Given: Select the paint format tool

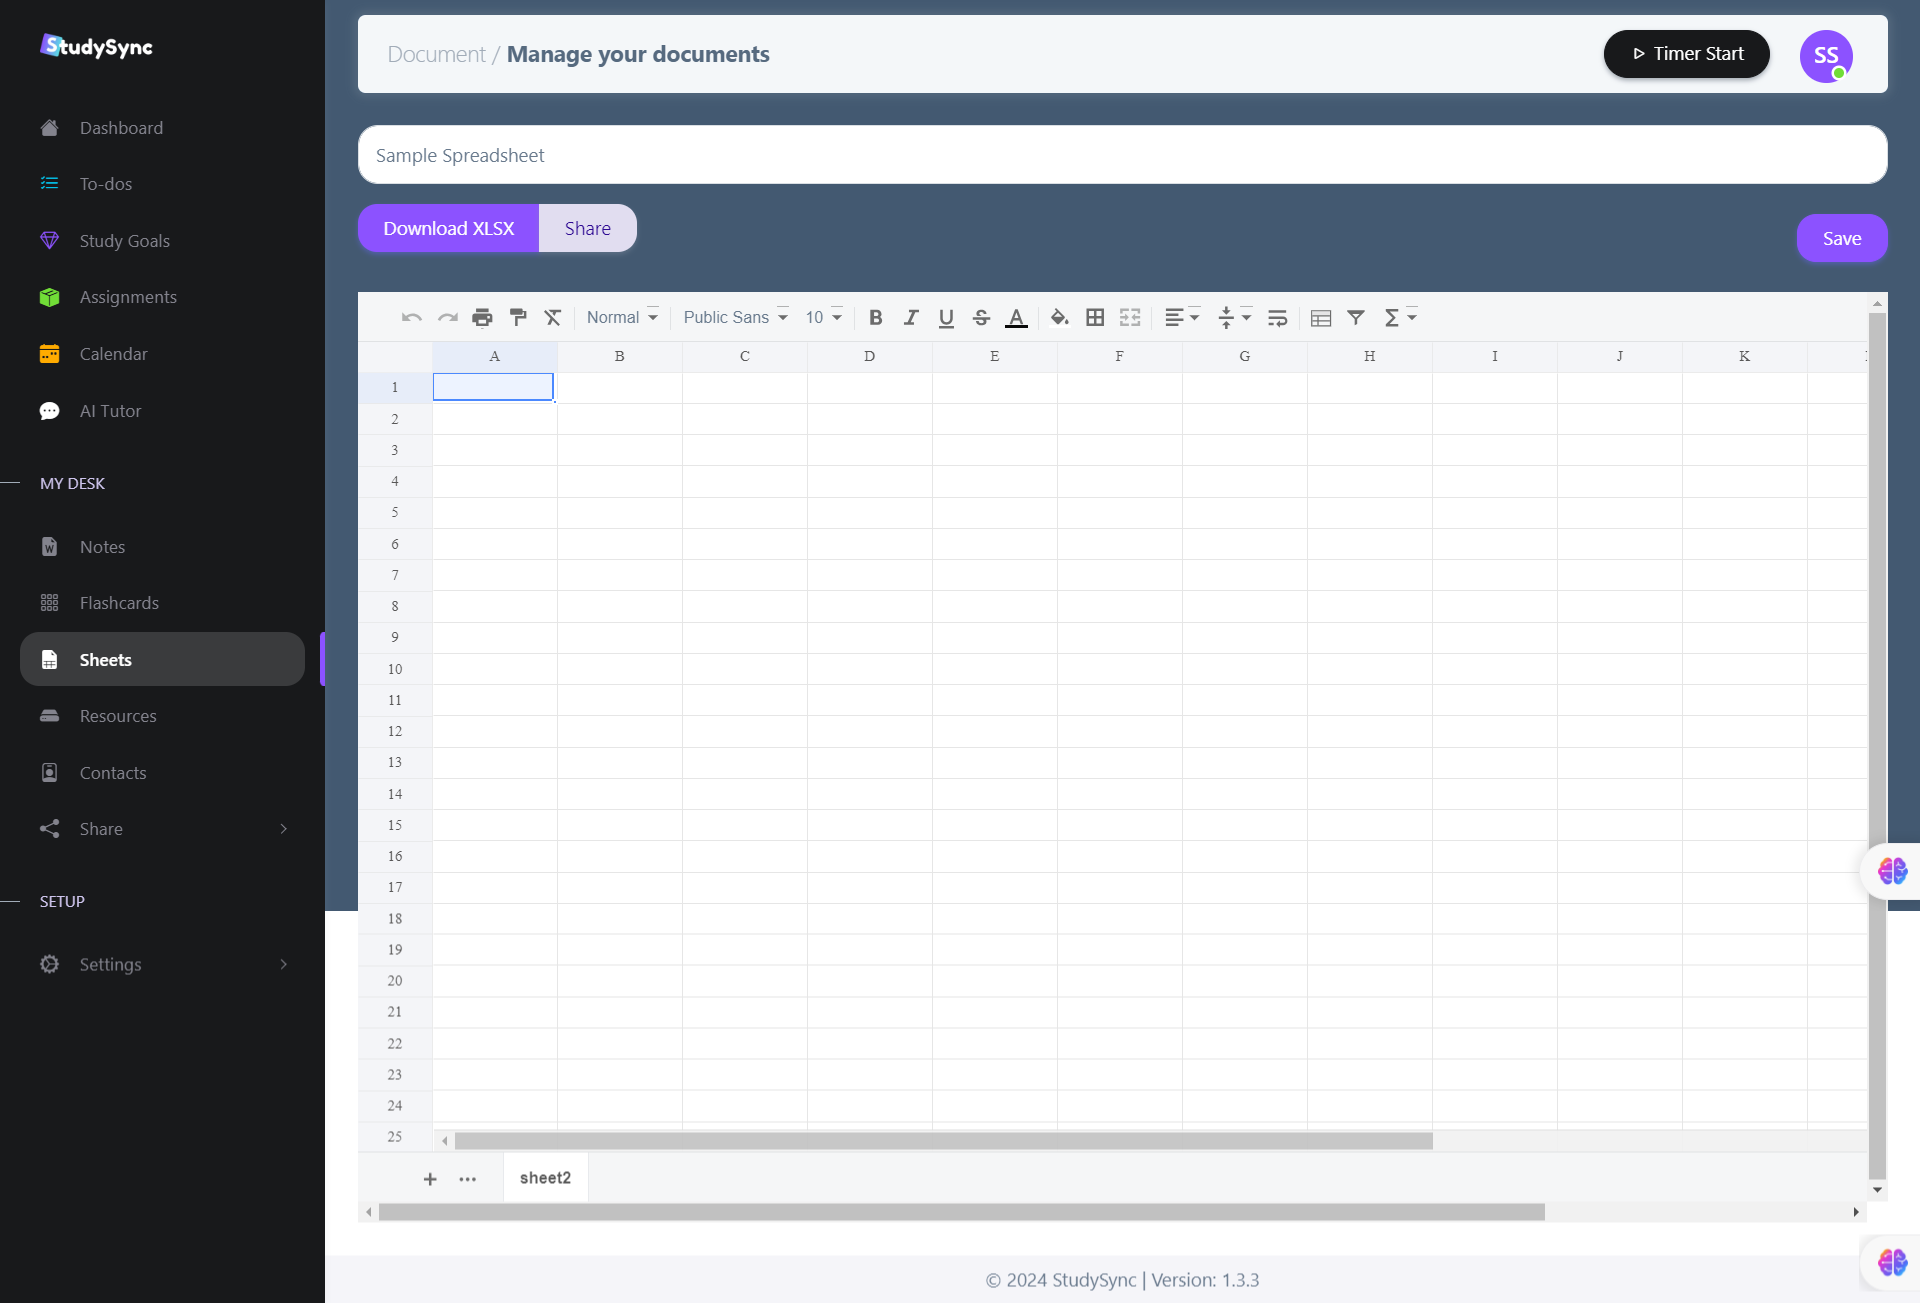Looking at the screenshot, I should click(x=518, y=318).
